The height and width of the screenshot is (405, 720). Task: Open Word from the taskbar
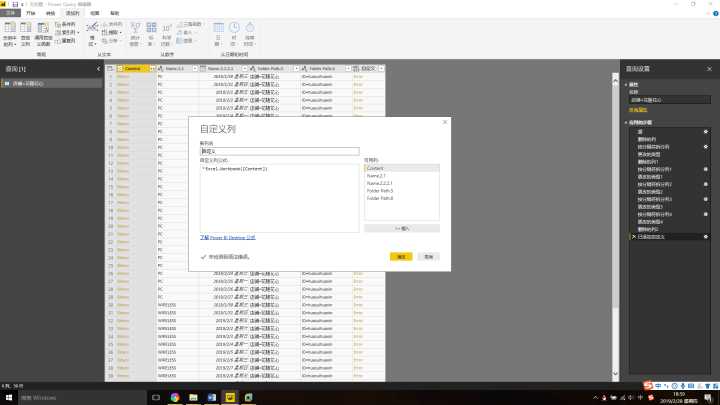pos(212,397)
